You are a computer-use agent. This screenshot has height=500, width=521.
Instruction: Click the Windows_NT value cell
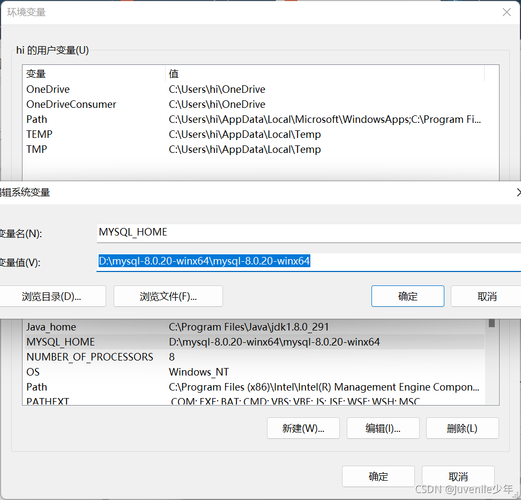199,372
